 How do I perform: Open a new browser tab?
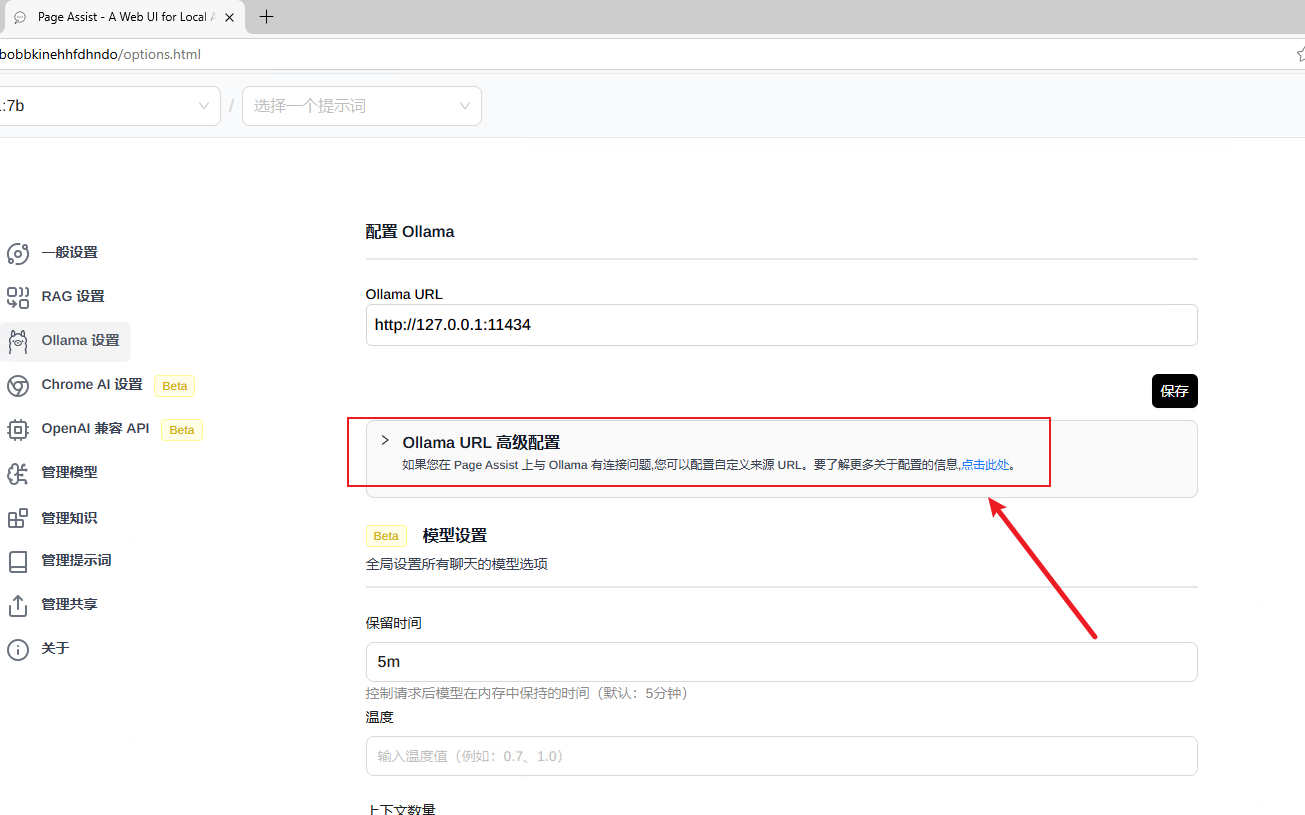coord(267,17)
